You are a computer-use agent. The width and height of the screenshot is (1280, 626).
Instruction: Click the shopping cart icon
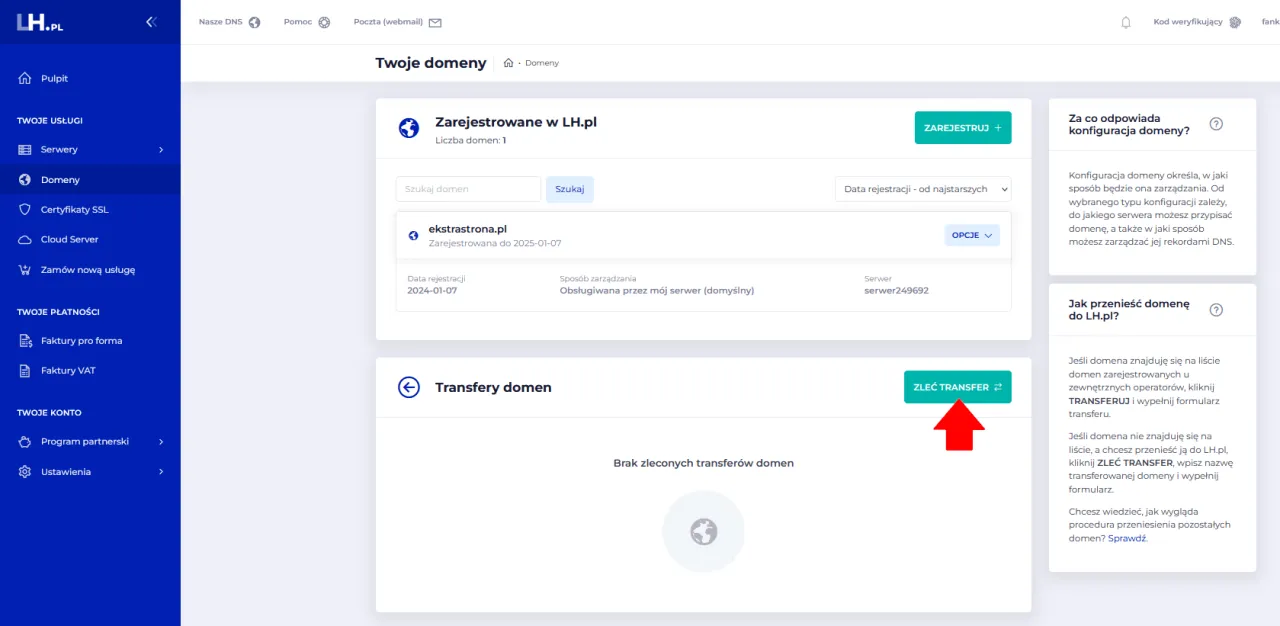[x=25, y=270]
